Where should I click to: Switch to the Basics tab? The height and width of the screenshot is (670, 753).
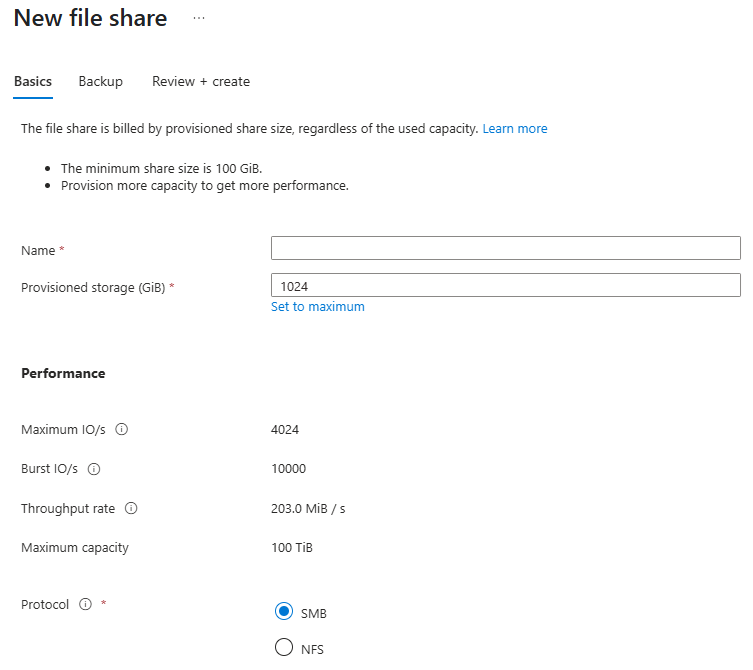click(x=33, y=82)
